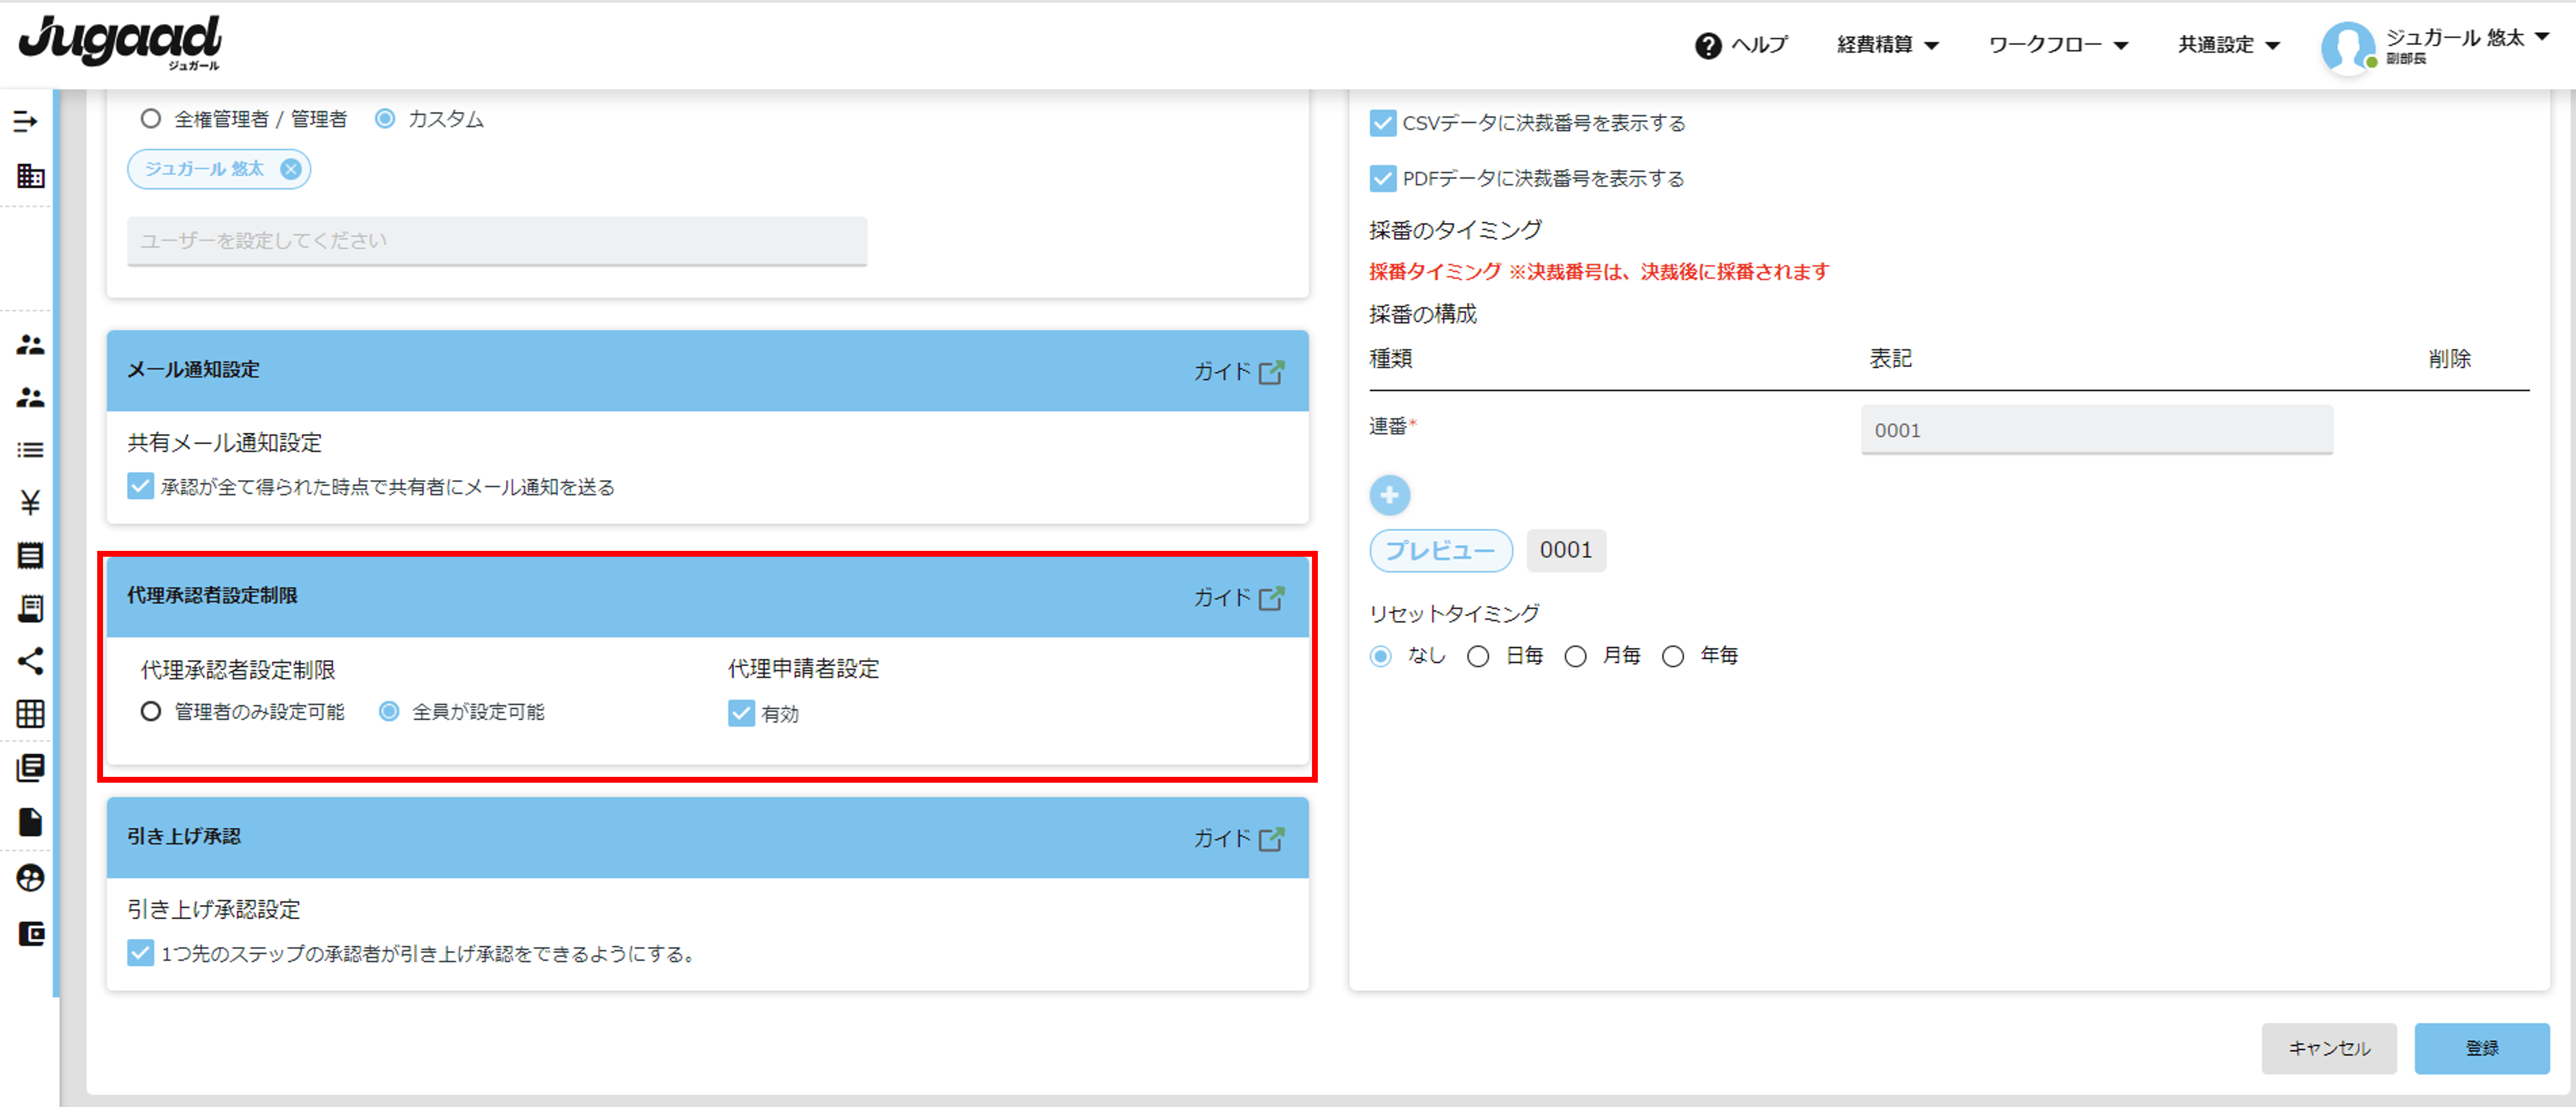
Task: Open the ジュガール 悠太 user account dropdown
Action: coord(2467,38)
